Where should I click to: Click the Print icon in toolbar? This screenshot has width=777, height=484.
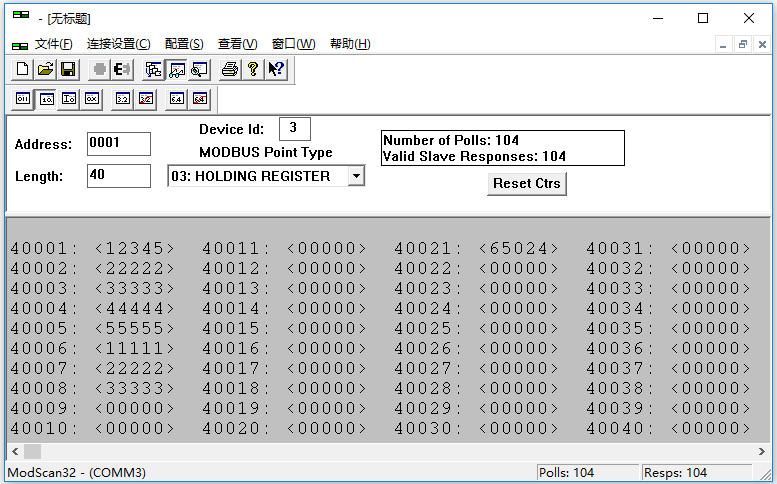(230, 69)
